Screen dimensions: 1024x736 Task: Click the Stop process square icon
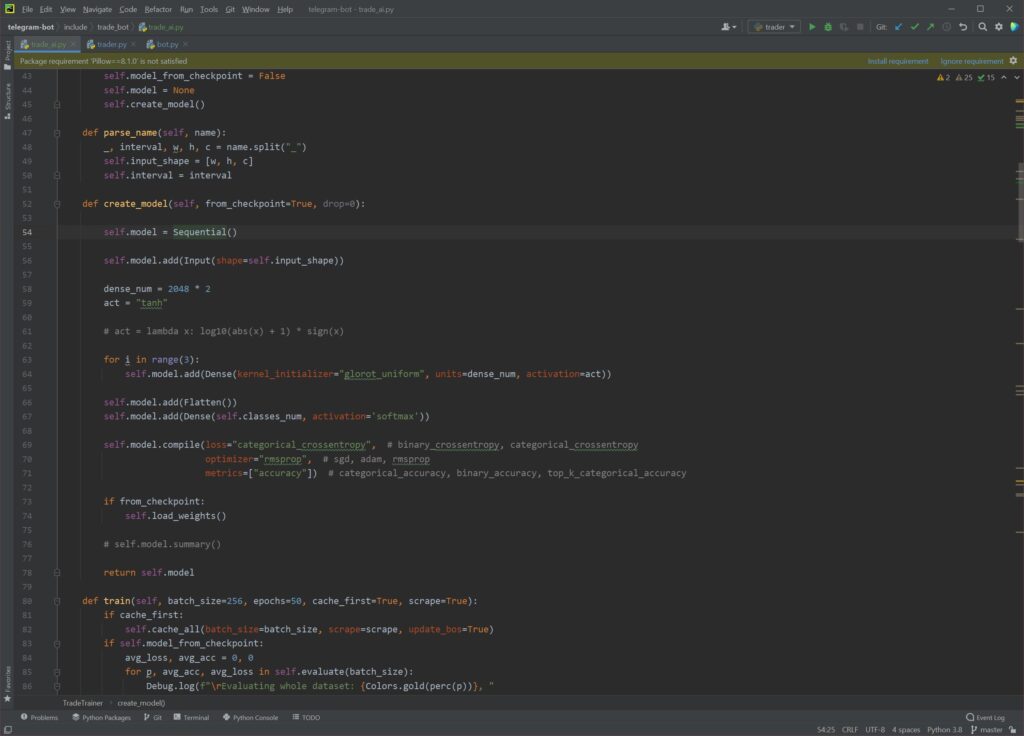tap(860, 27)
